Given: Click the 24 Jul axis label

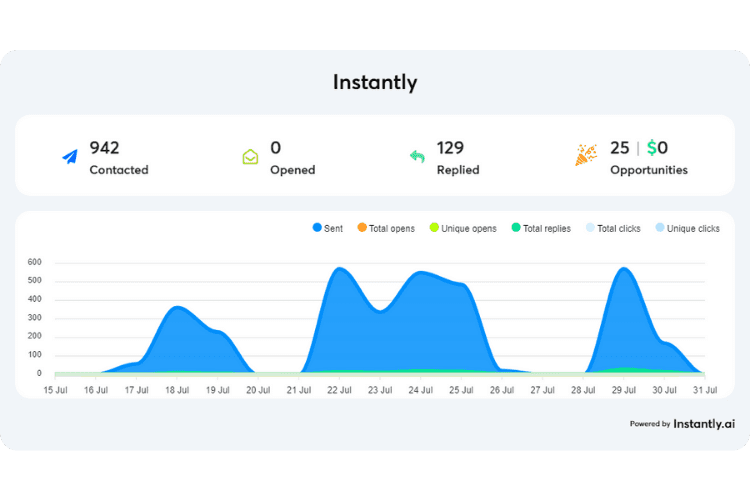Looking at the screenshot, I should tap(420, 390).
